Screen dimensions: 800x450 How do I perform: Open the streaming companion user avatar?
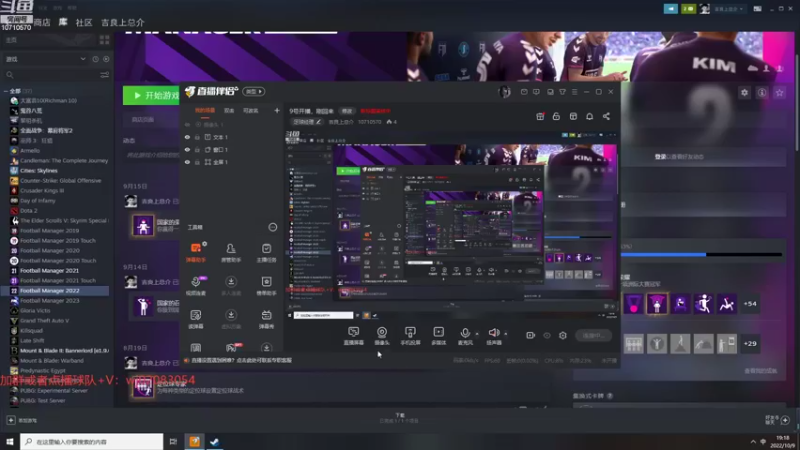pyautogui.click(x=505, y=92)
